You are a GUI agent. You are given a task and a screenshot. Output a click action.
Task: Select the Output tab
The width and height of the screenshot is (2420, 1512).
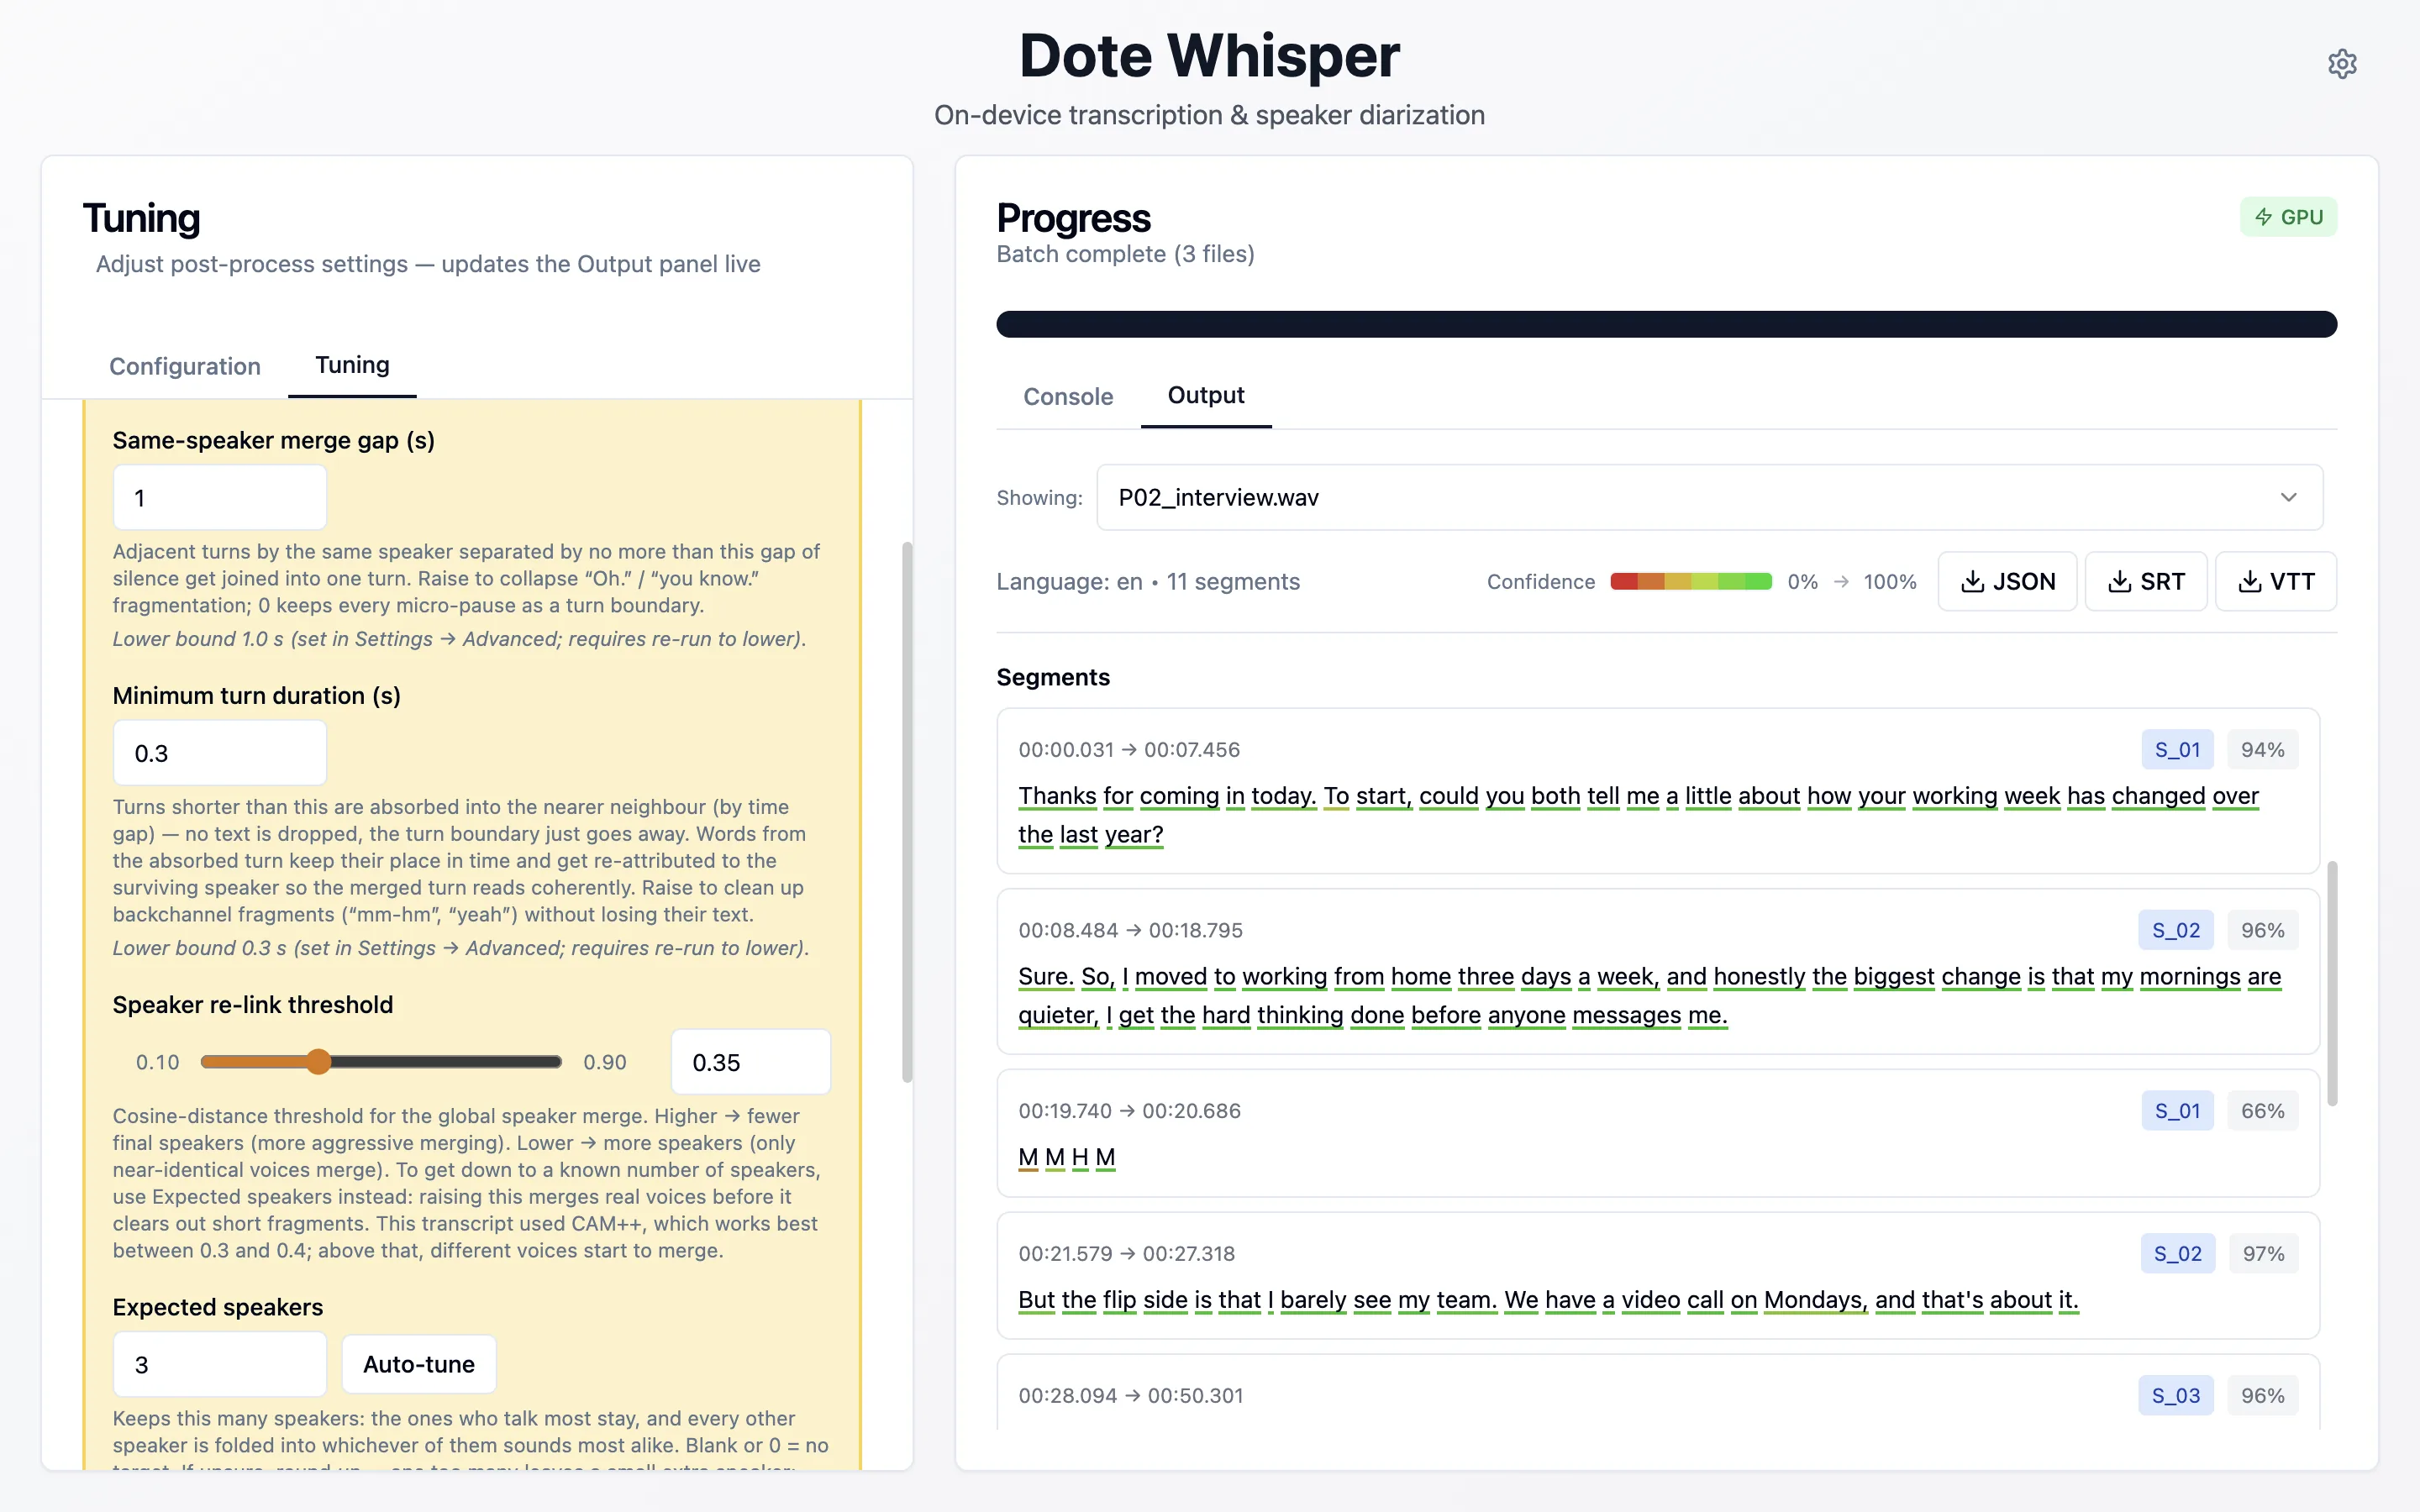pos(1206,395)
